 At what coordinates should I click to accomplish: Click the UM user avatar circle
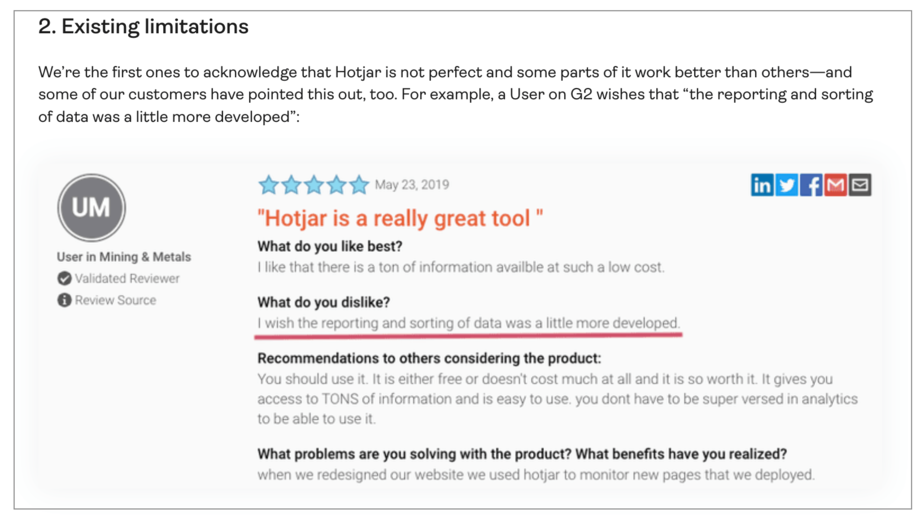click(x=91, y=207)
